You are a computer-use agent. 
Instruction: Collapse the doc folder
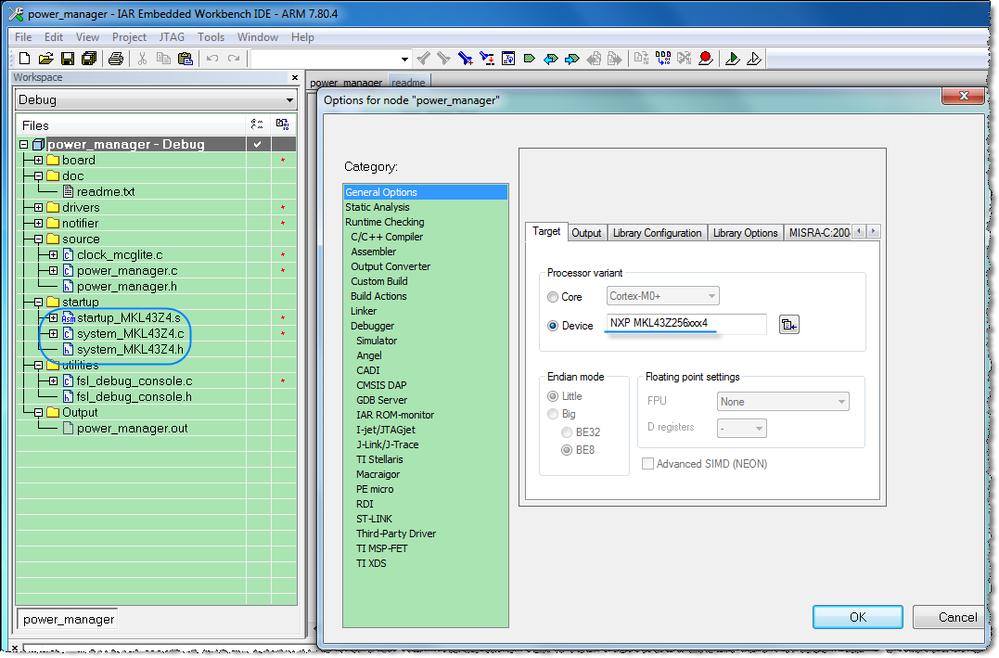[x=38, y=176]
